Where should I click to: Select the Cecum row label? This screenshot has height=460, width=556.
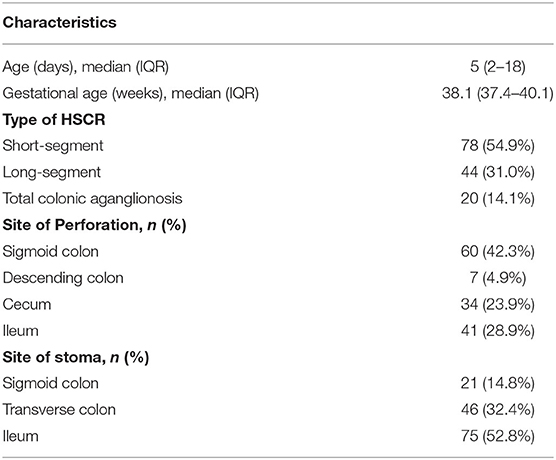pos(27,304)
